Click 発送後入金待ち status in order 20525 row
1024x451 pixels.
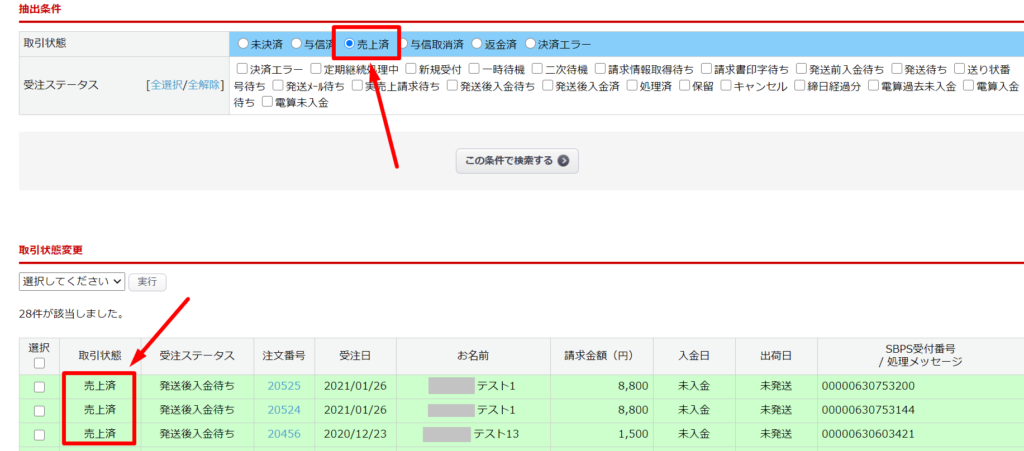click(x=197, y=386)
